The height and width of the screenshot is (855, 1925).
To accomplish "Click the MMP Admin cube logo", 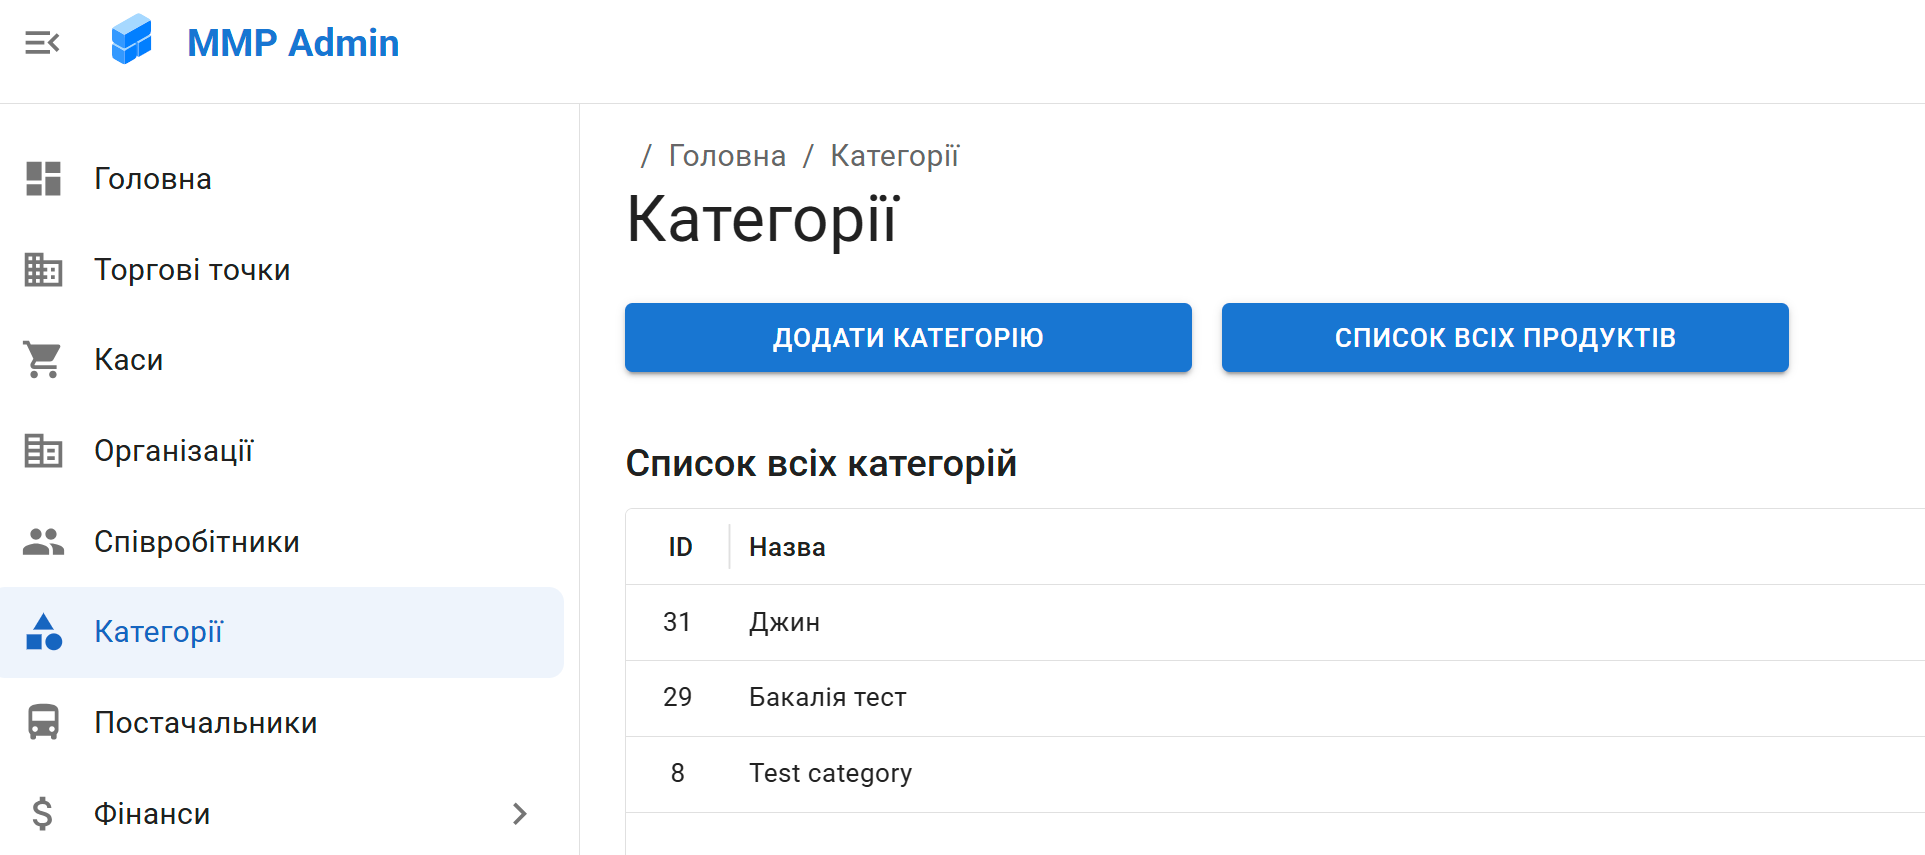I will tap(131, 40).
